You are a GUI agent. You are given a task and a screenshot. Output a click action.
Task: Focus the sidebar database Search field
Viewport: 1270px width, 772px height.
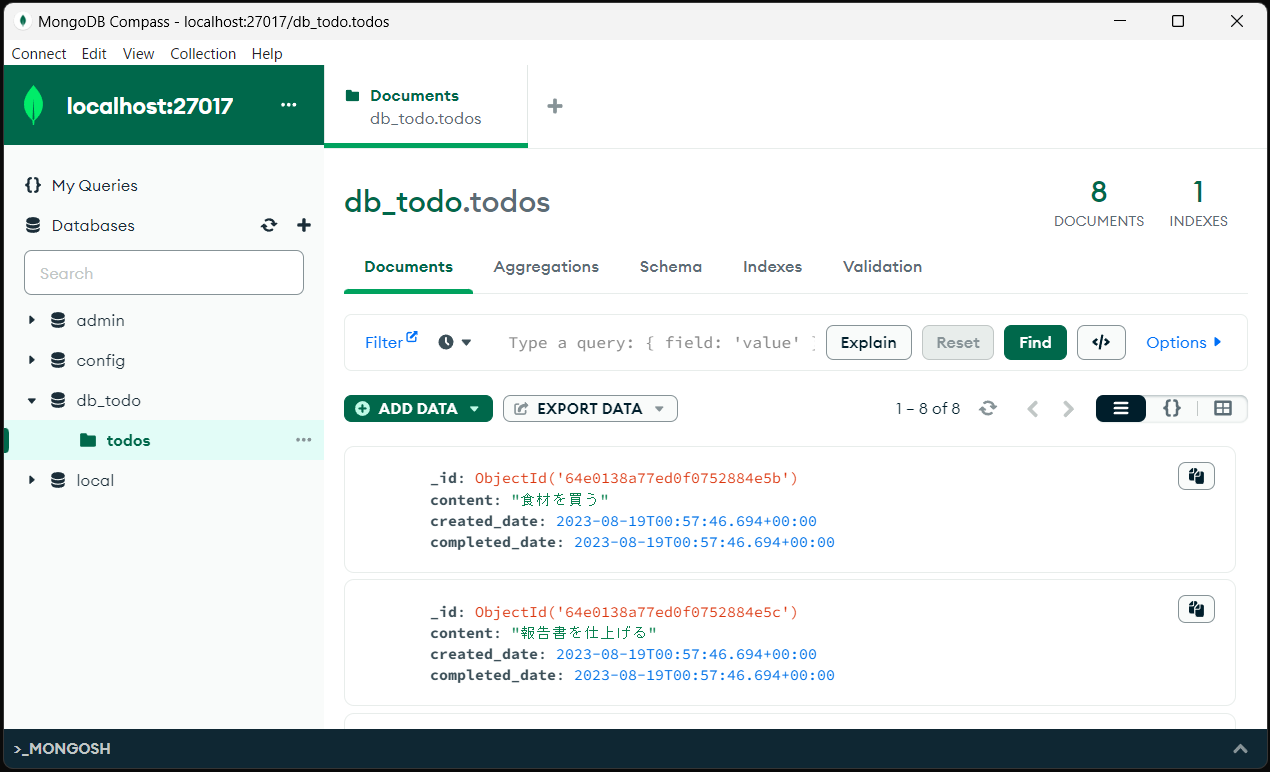(x=164, y=273)
